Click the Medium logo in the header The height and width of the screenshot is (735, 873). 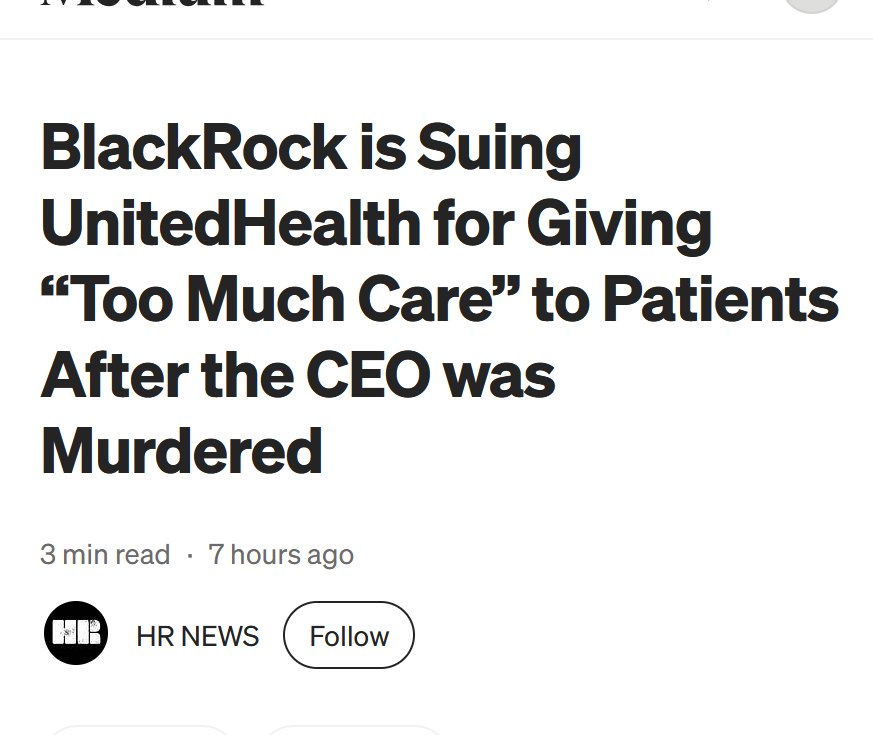tap(152, 4)
